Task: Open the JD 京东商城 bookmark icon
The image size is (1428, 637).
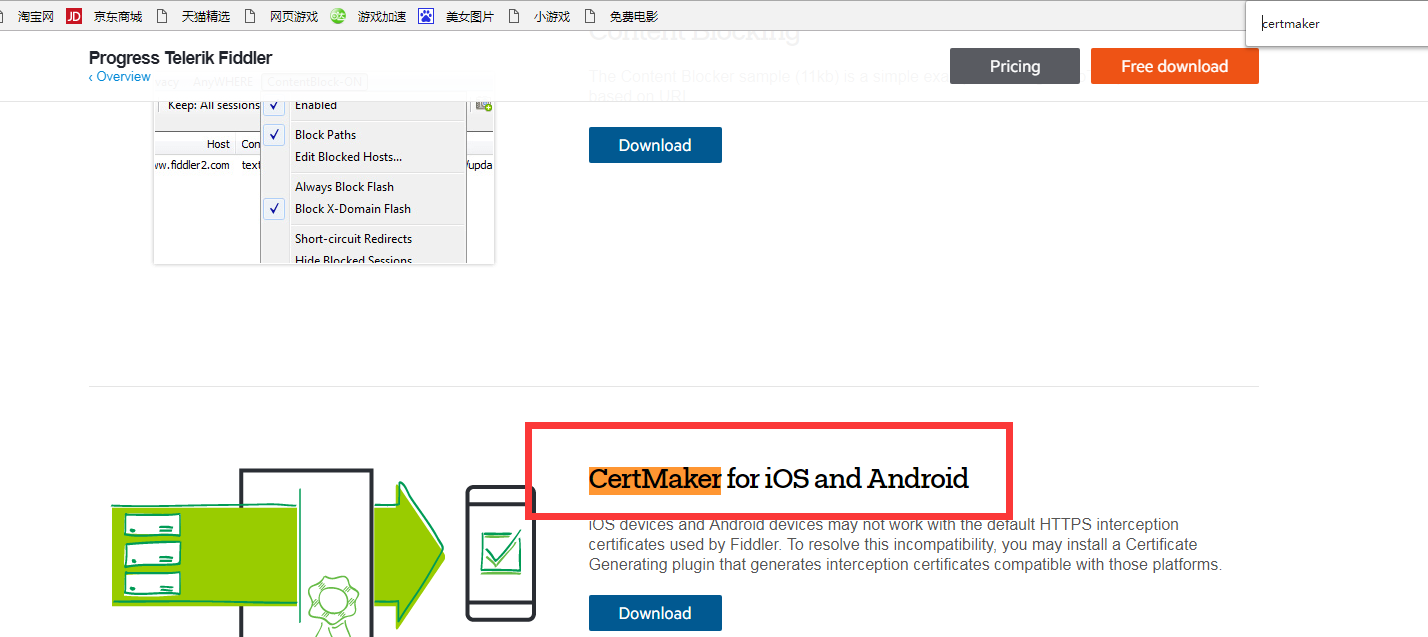Action: 74,16
